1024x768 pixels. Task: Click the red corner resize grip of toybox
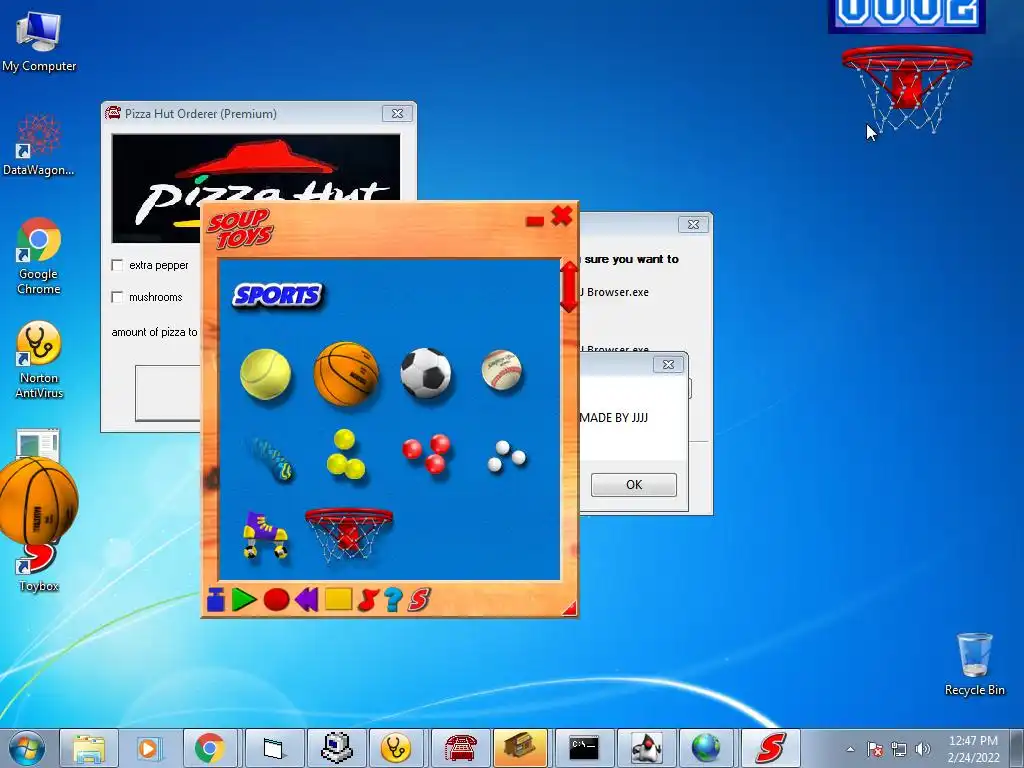pyautogui.click(x=570, y=609)
